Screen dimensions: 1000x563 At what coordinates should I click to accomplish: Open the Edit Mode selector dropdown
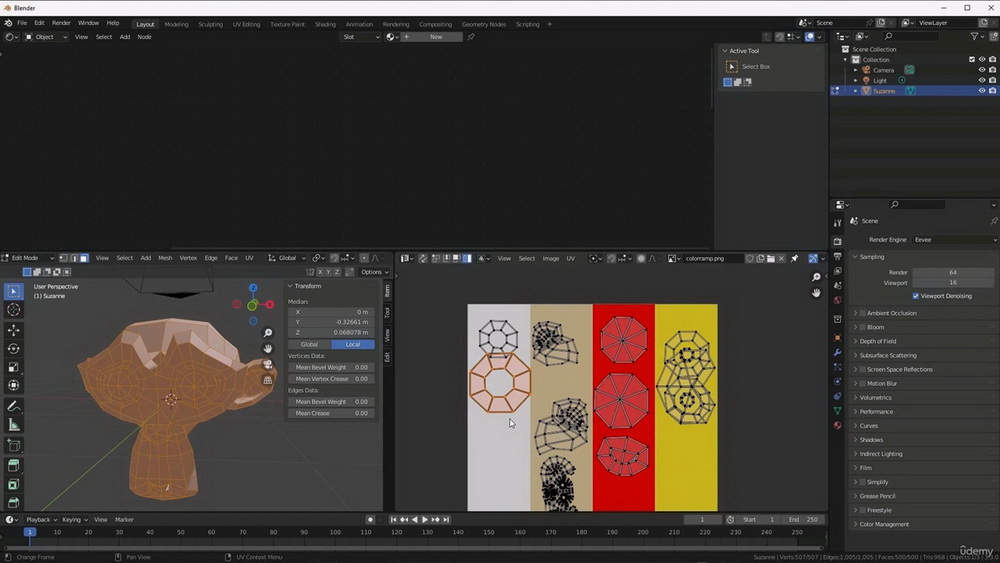click(27, 258)
